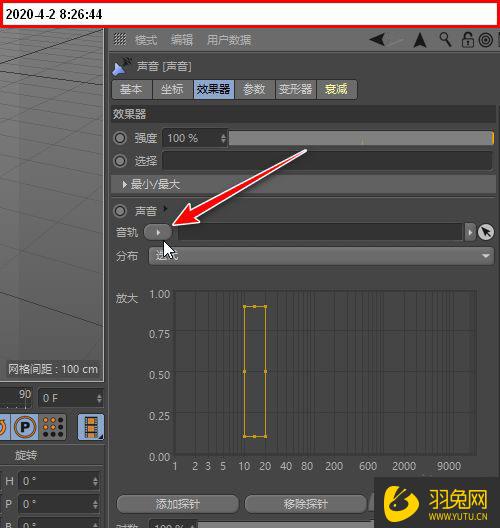Toggle the dotted point-level animation icon
500x528 pixels.
pyautogui.click(x=53, y=427)
